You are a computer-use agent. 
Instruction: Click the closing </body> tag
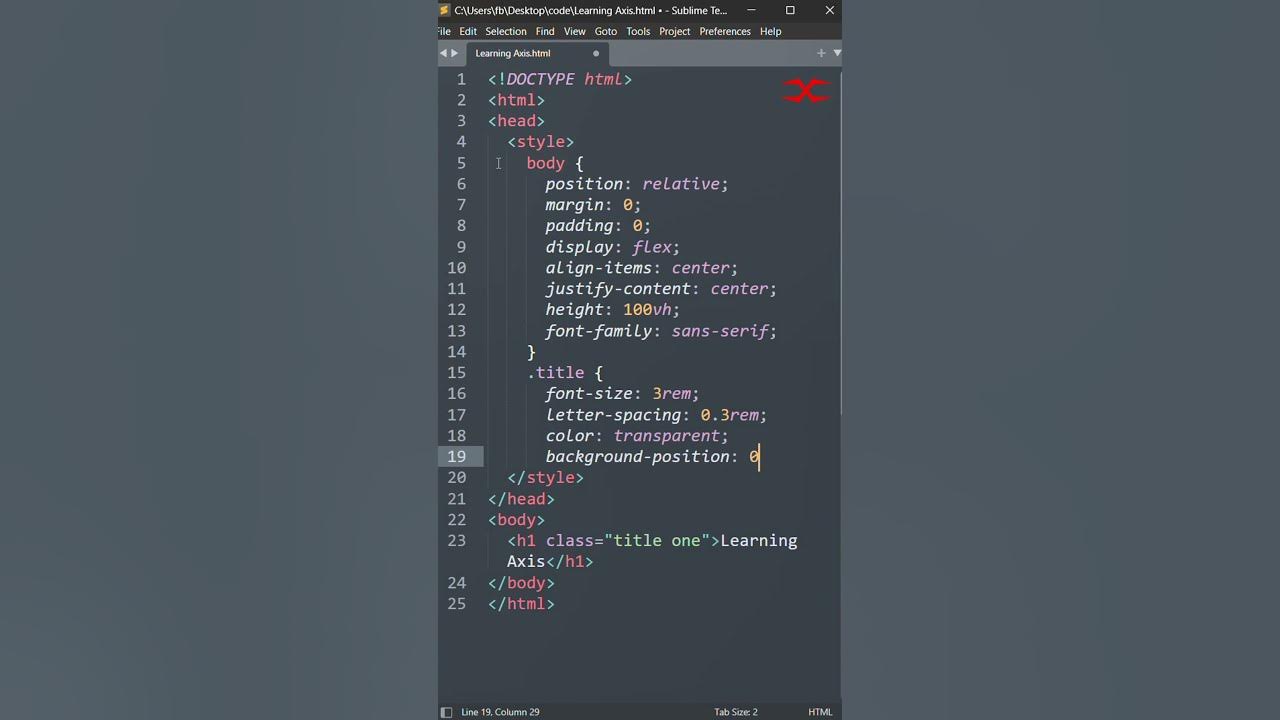pyautogui.click(x=521, y=583)
